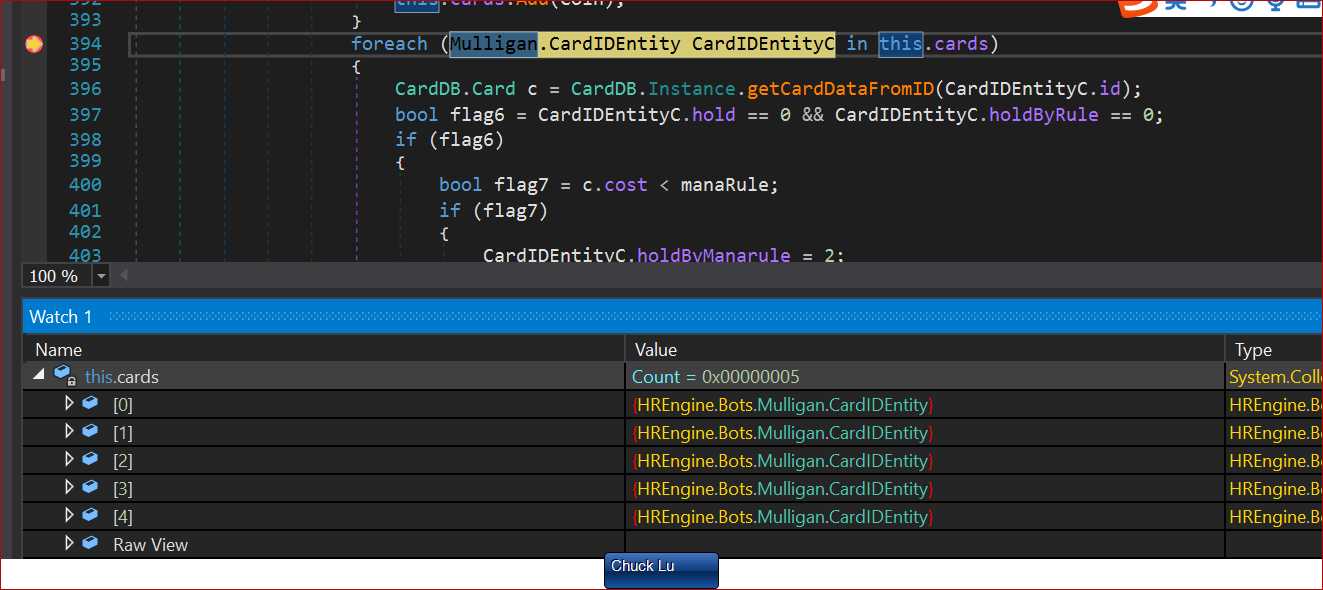Click the Type column header
1323x590 pixels.
click(1274, 349)
